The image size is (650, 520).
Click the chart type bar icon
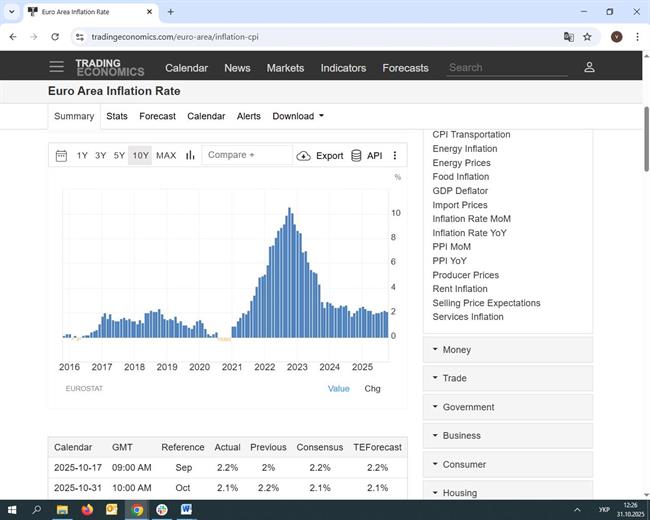[x=190, y=155]
